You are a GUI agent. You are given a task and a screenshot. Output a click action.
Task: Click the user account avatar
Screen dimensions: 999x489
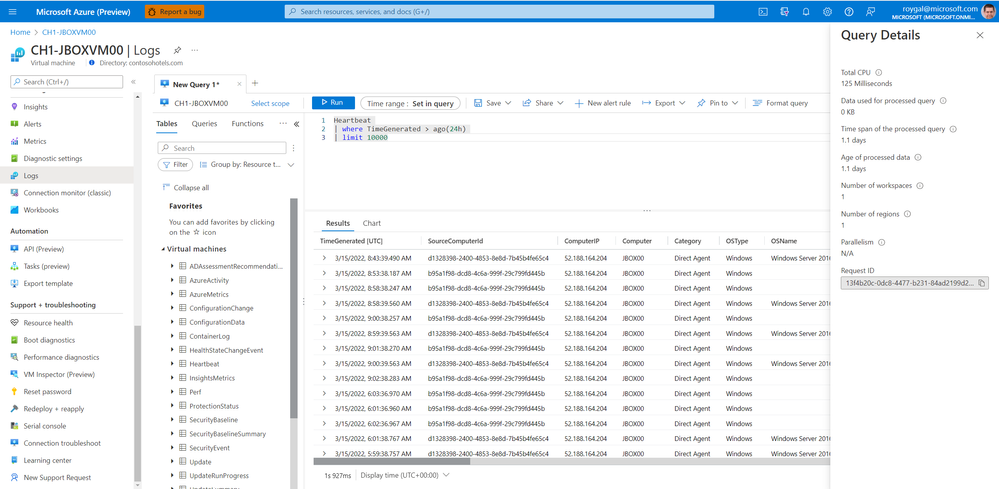coord(988,11)
